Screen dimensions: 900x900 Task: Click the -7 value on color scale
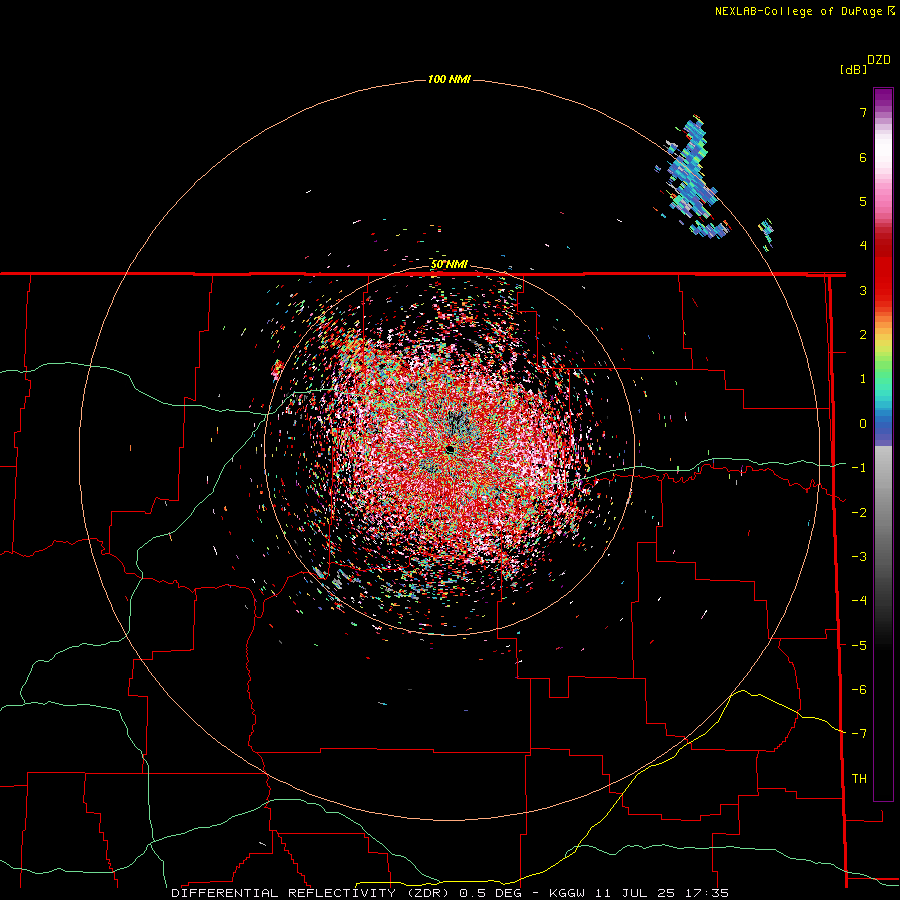859,734
